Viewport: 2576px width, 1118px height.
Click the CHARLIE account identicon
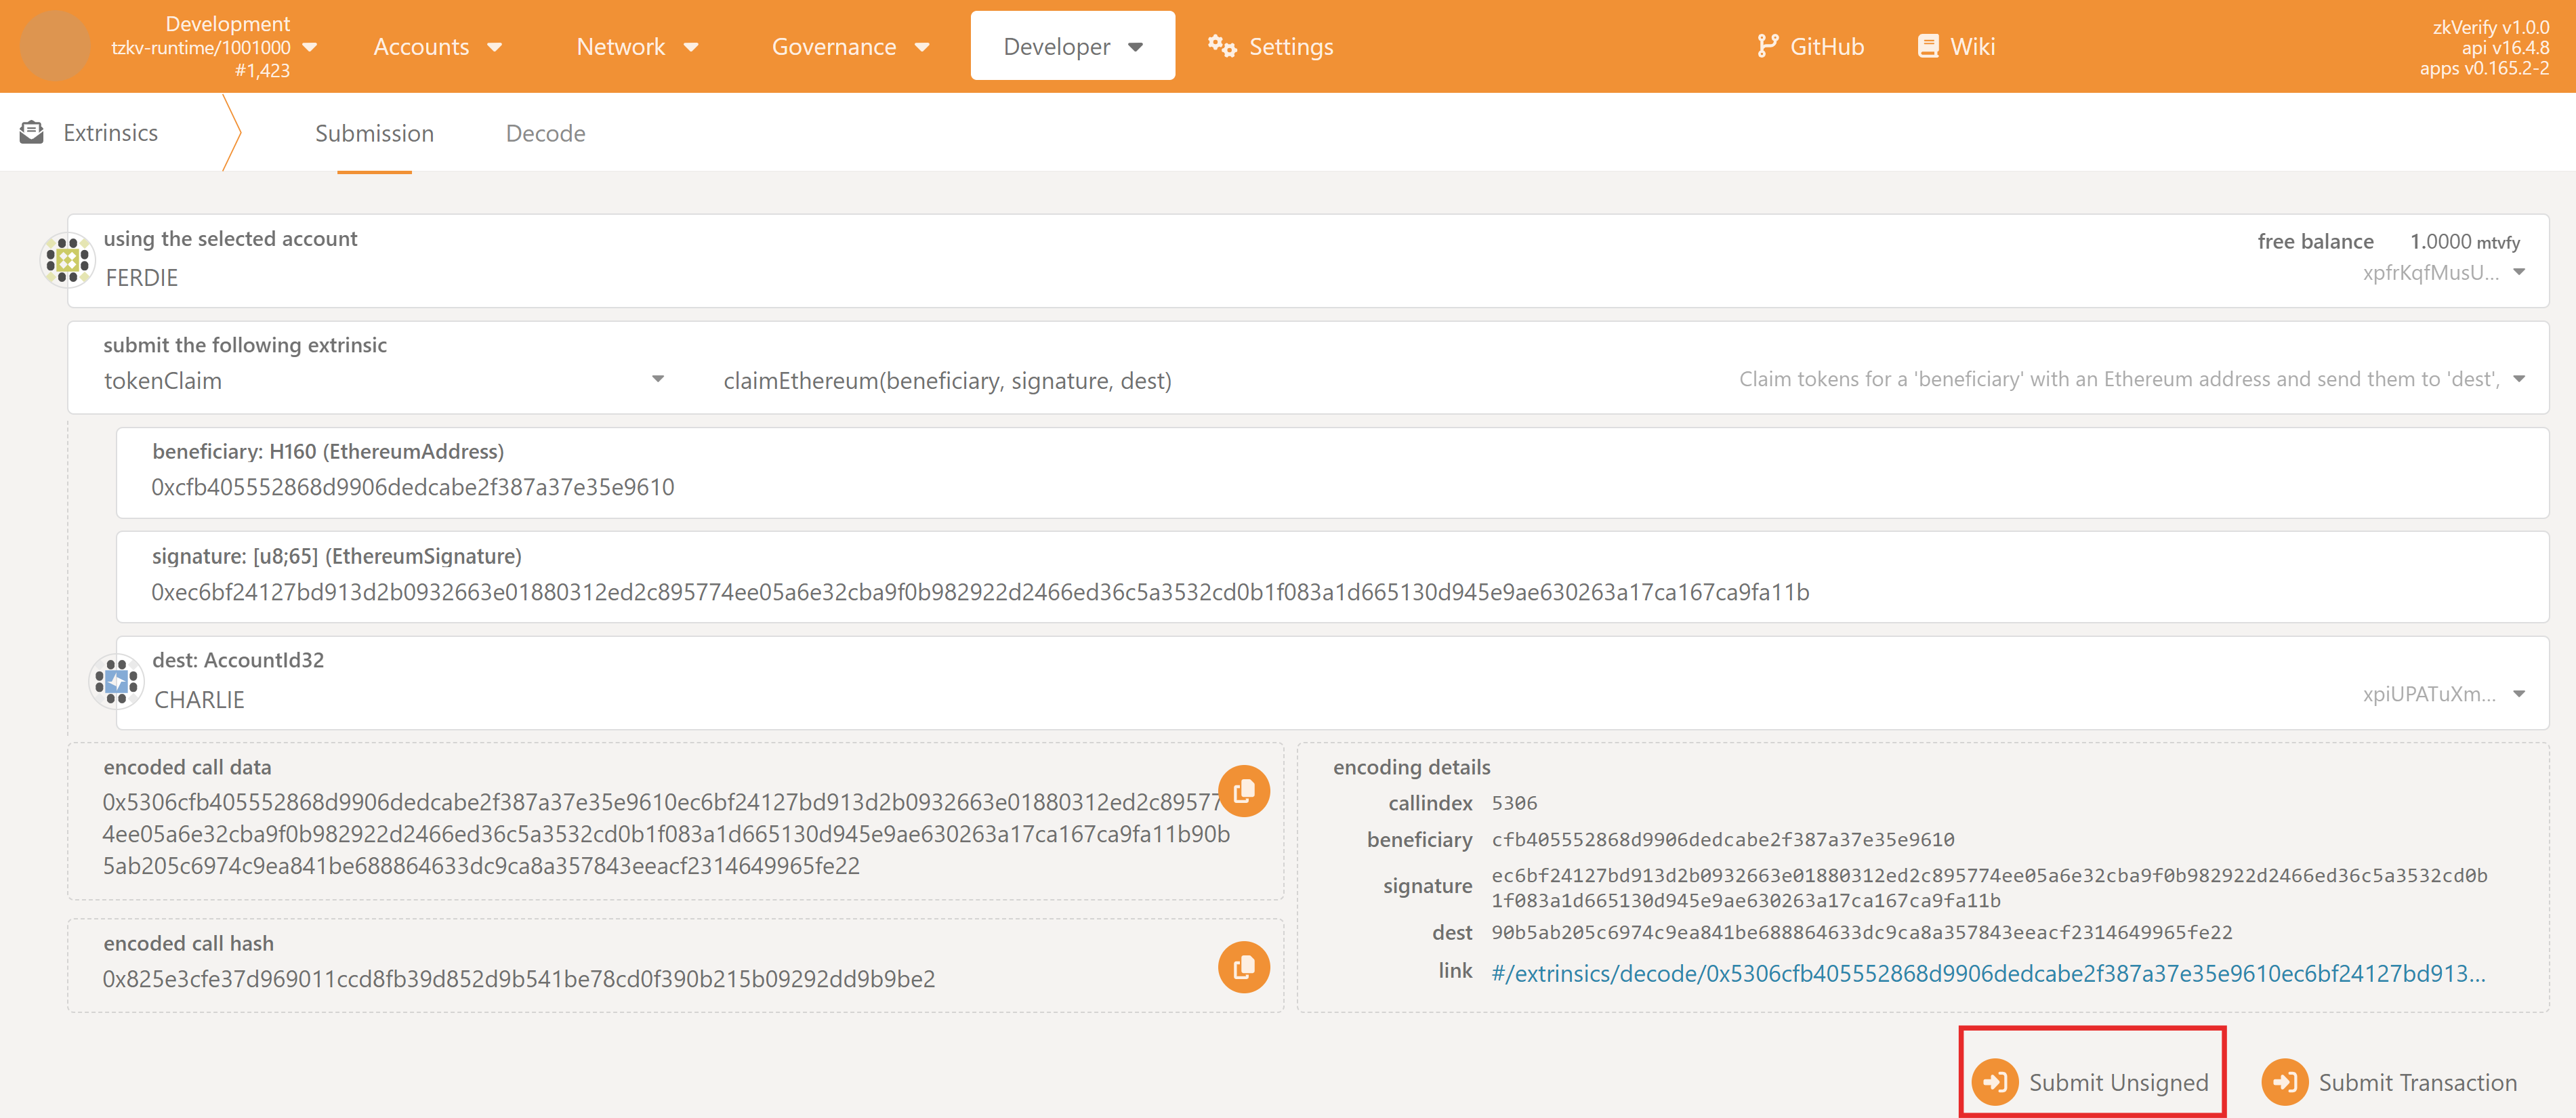coord(116,682)
